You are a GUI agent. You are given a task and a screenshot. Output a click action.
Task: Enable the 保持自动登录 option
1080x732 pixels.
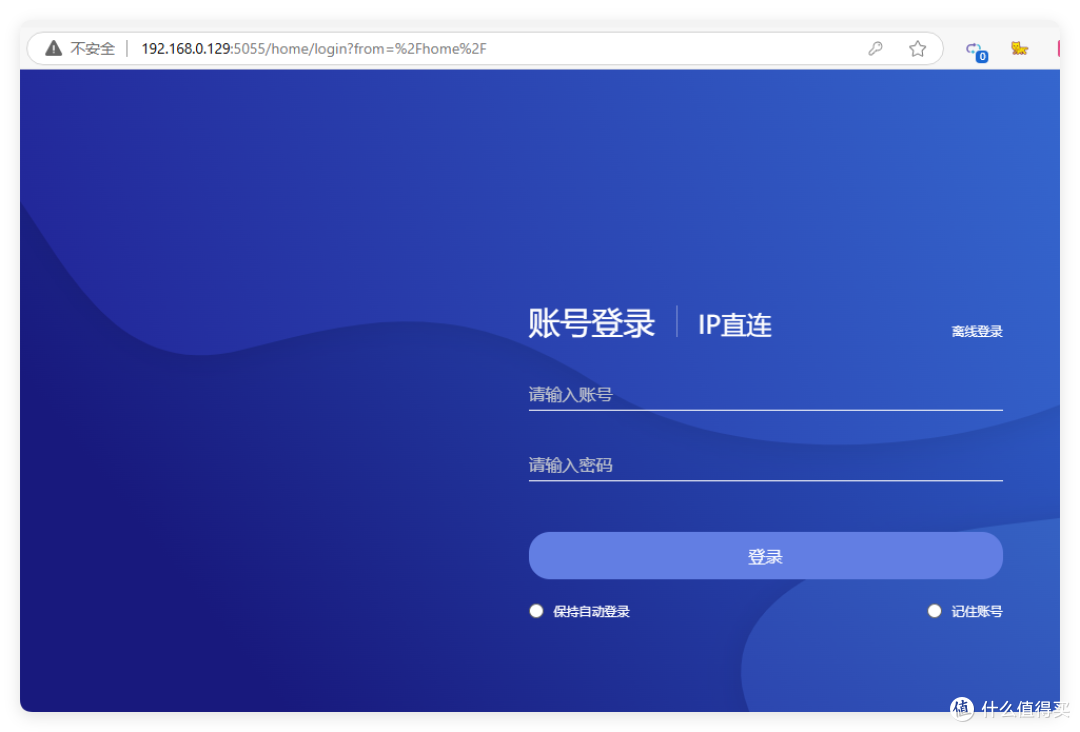(x=536, y=611)
